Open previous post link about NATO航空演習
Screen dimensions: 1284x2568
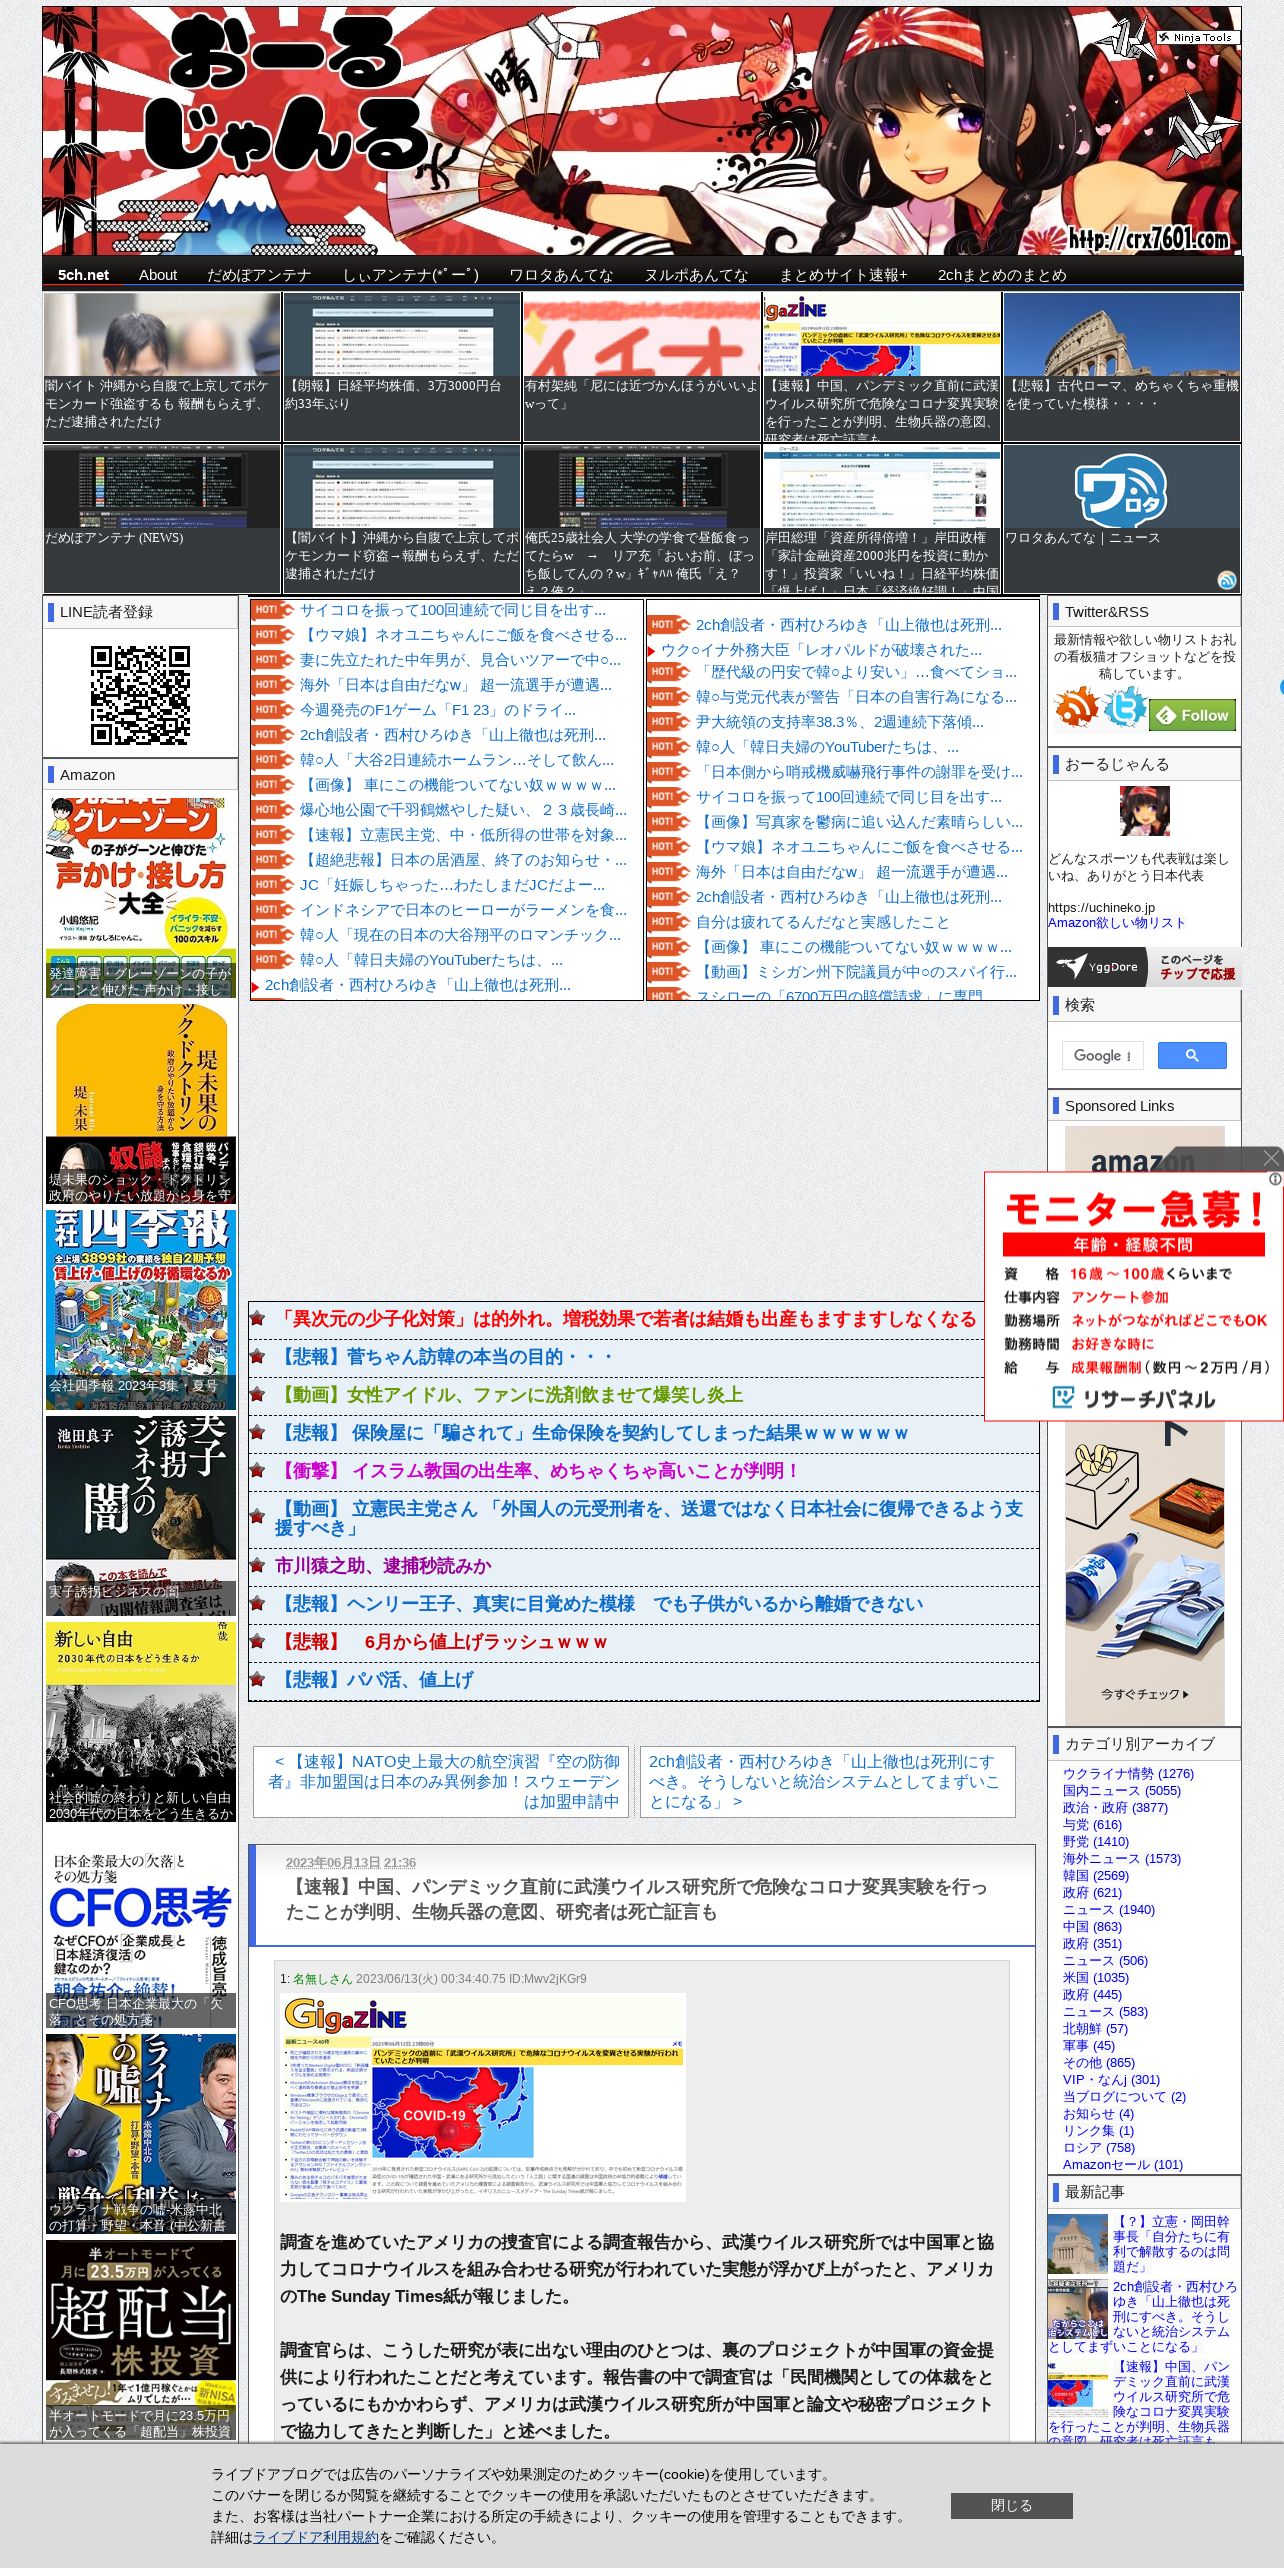click(x=443, y=1781)
